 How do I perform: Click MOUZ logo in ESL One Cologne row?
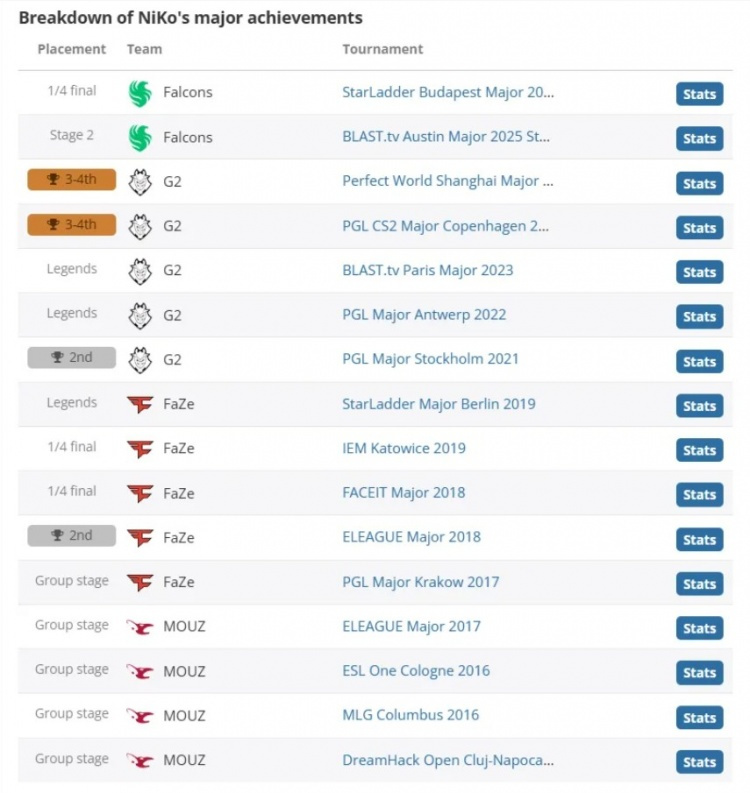click(x=140, y=672)
